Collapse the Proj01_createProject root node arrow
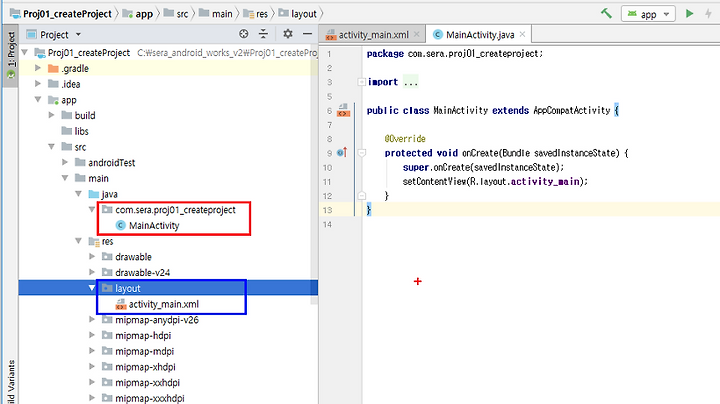Viewport: 720px width, 404px height. click(x=25, y=52)
